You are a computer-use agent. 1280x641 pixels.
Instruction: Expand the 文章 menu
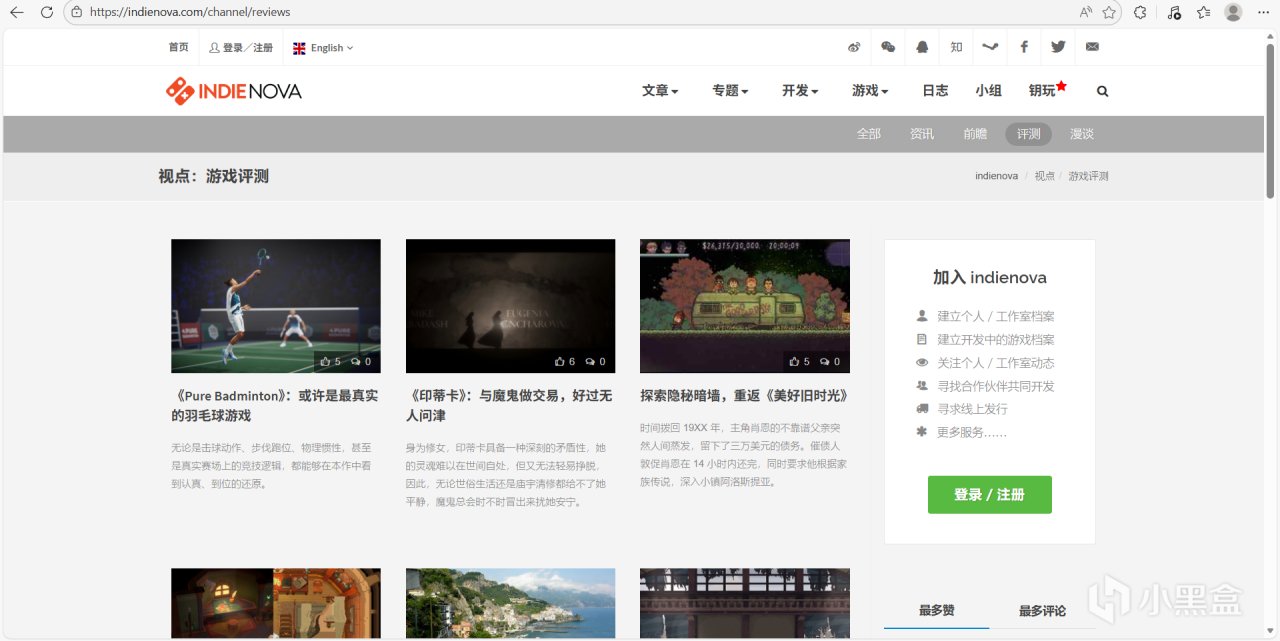point(660,91)
